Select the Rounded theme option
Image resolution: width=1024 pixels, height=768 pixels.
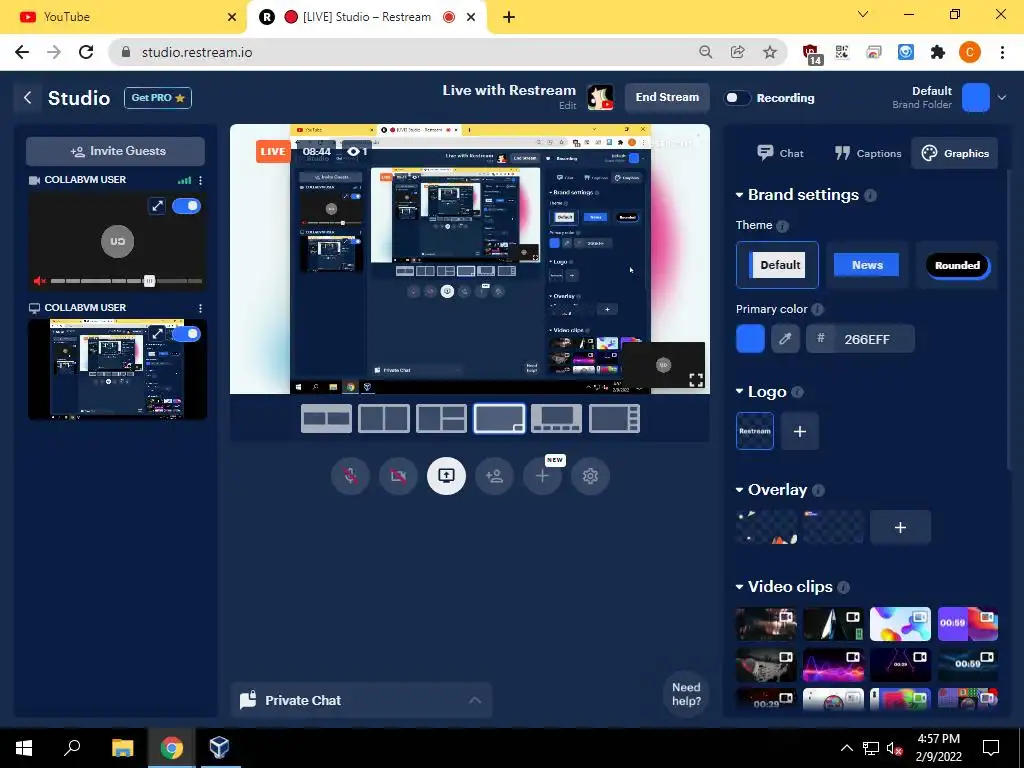point(957,265)
